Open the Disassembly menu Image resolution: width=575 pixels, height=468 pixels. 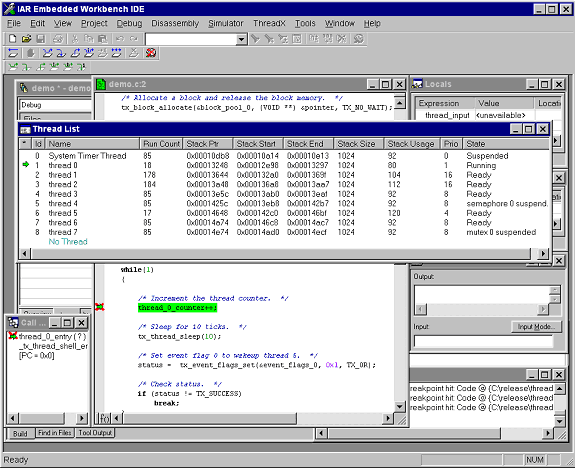pos(175,23)
